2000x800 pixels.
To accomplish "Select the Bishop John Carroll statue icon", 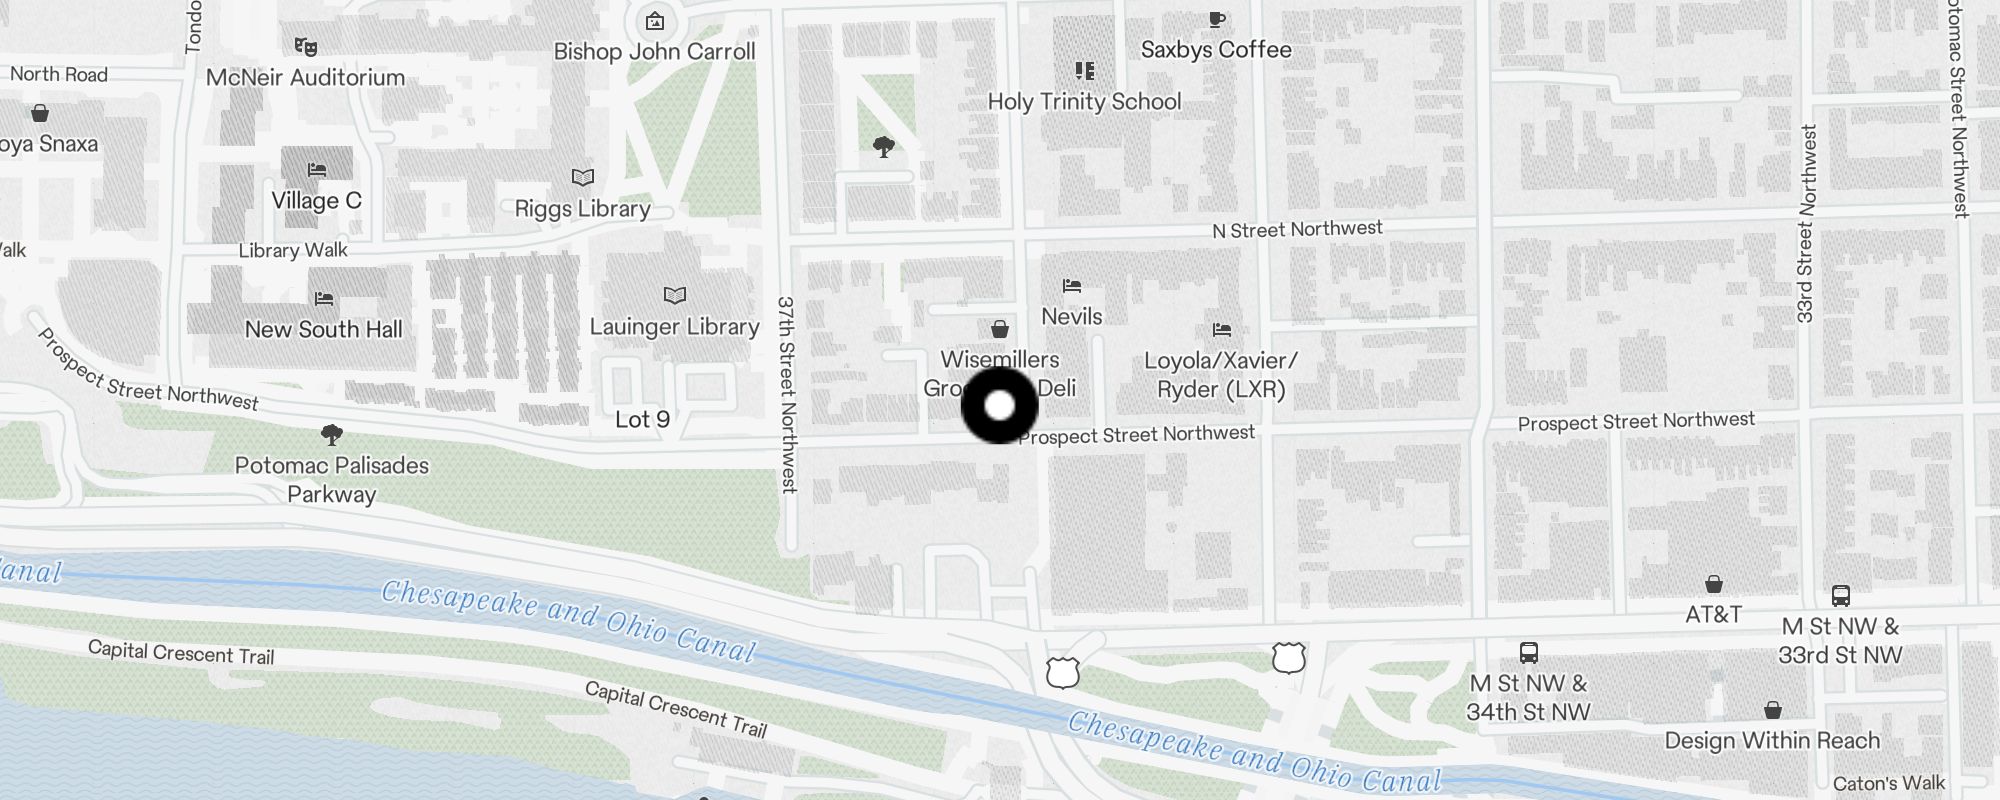I will [x=654, y=20].
